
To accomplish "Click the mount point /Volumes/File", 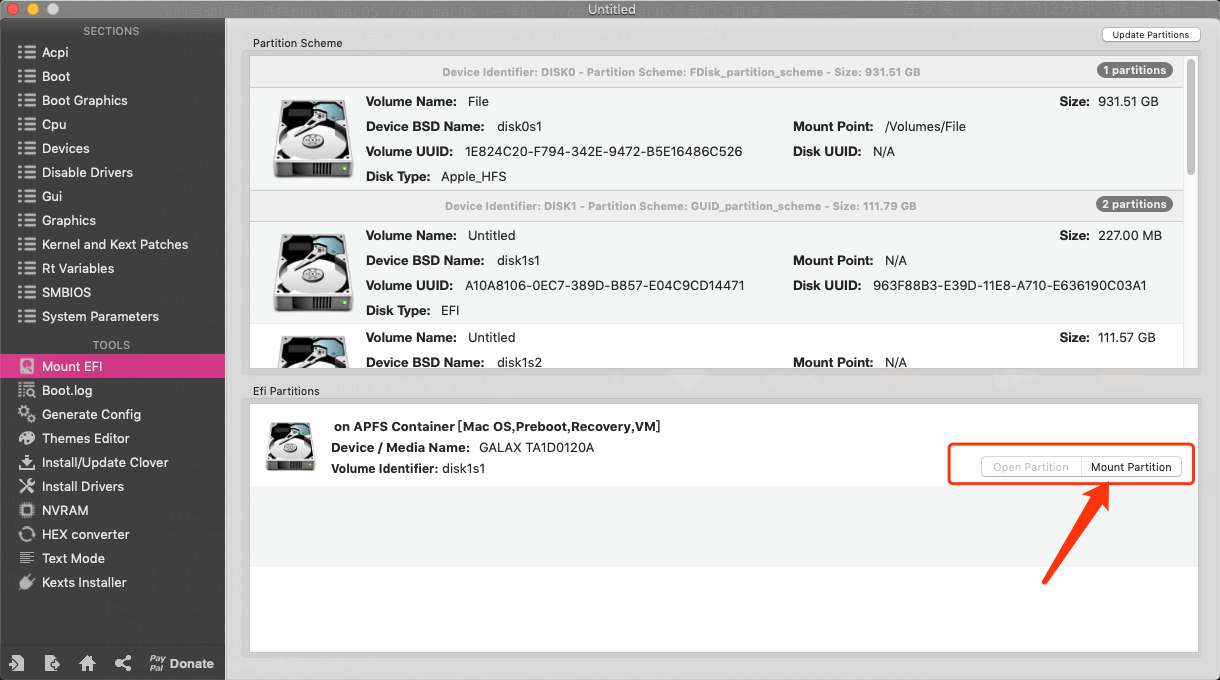I will (925, 127).
